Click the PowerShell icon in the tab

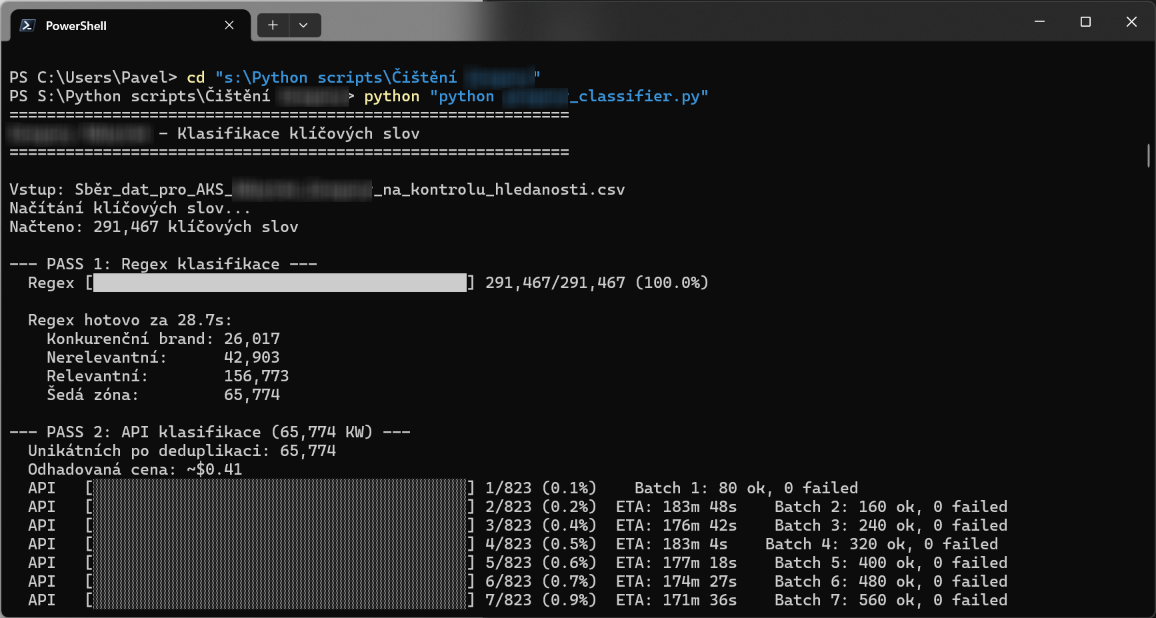tap(29, 25)
